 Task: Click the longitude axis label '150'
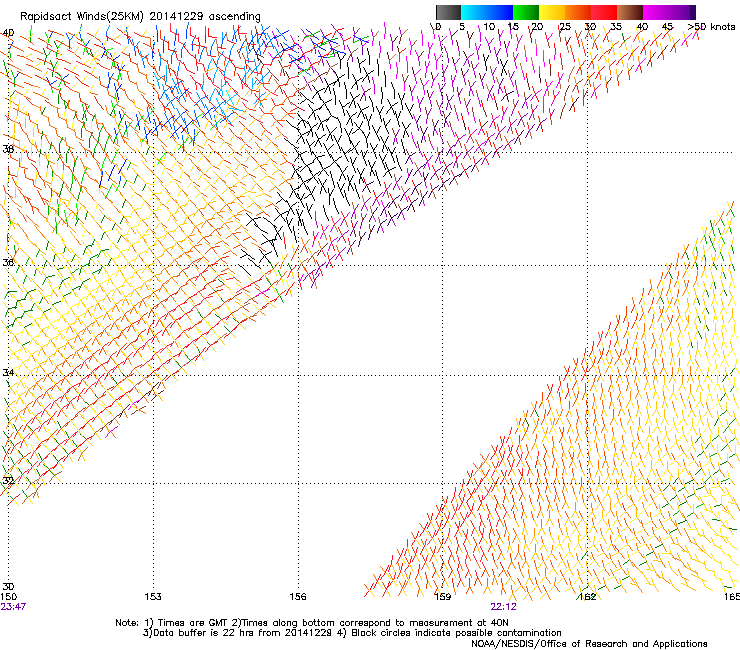[8, 597]
